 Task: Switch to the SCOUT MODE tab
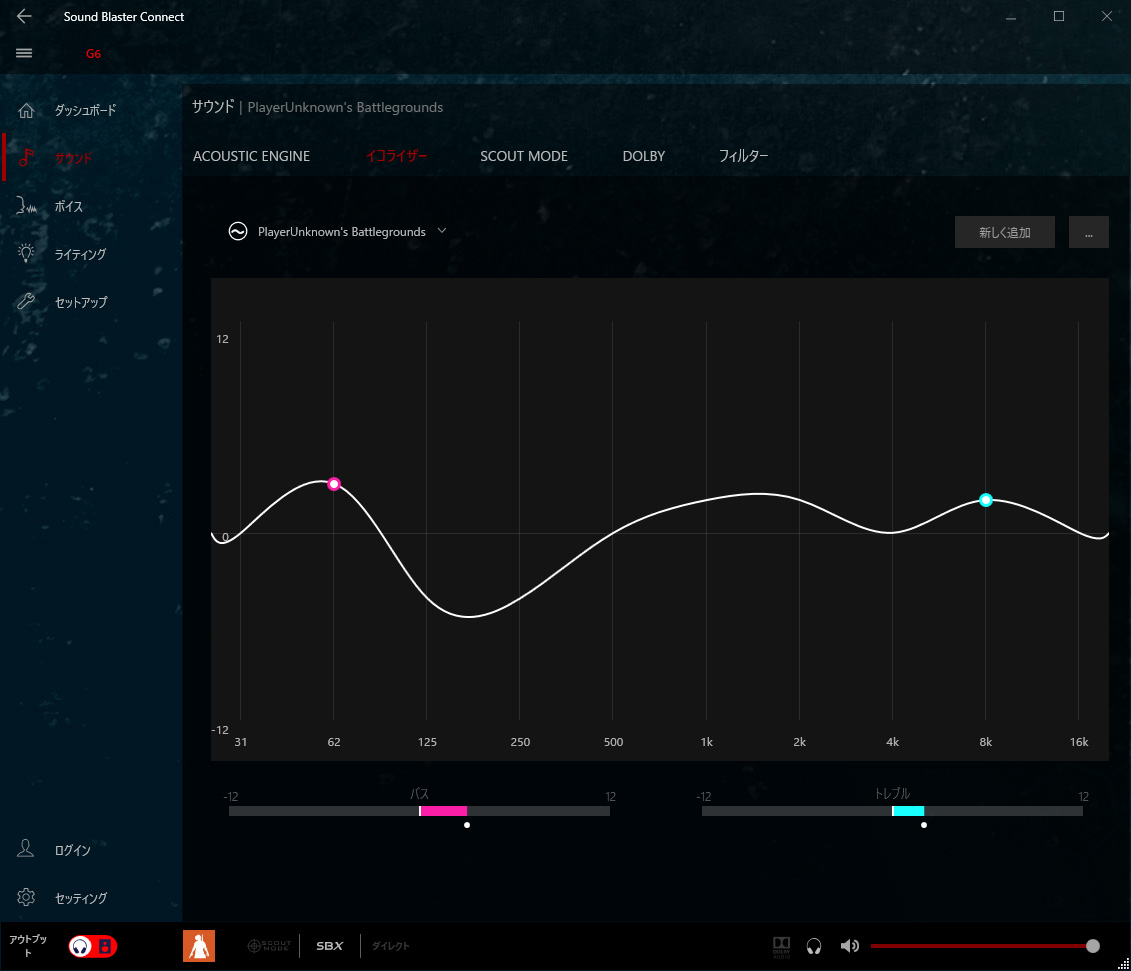(523, 156)
